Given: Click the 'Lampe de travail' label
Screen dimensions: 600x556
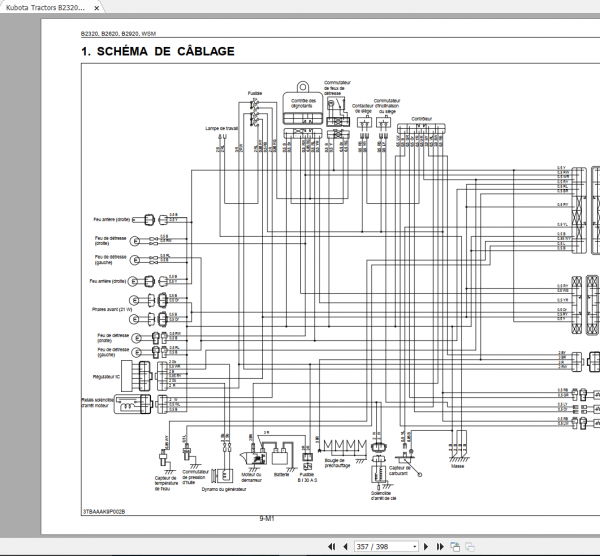Looking at the screenshot, I should coord(222,128).
